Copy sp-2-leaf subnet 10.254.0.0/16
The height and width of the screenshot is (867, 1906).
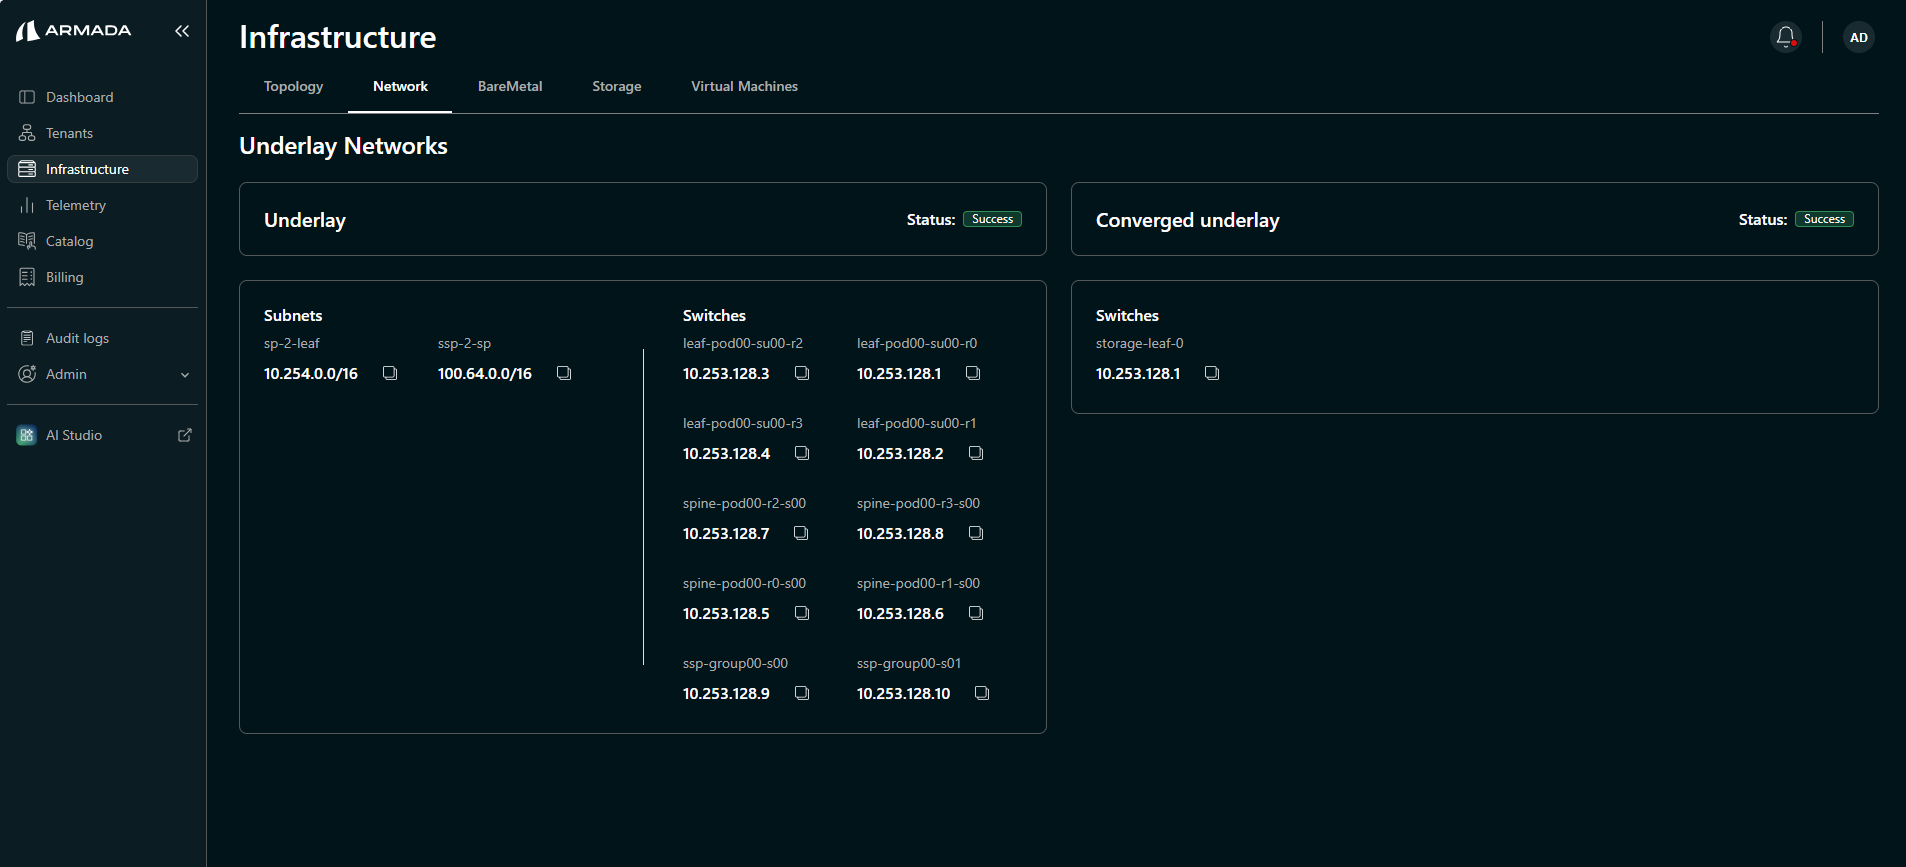point(390,373)
